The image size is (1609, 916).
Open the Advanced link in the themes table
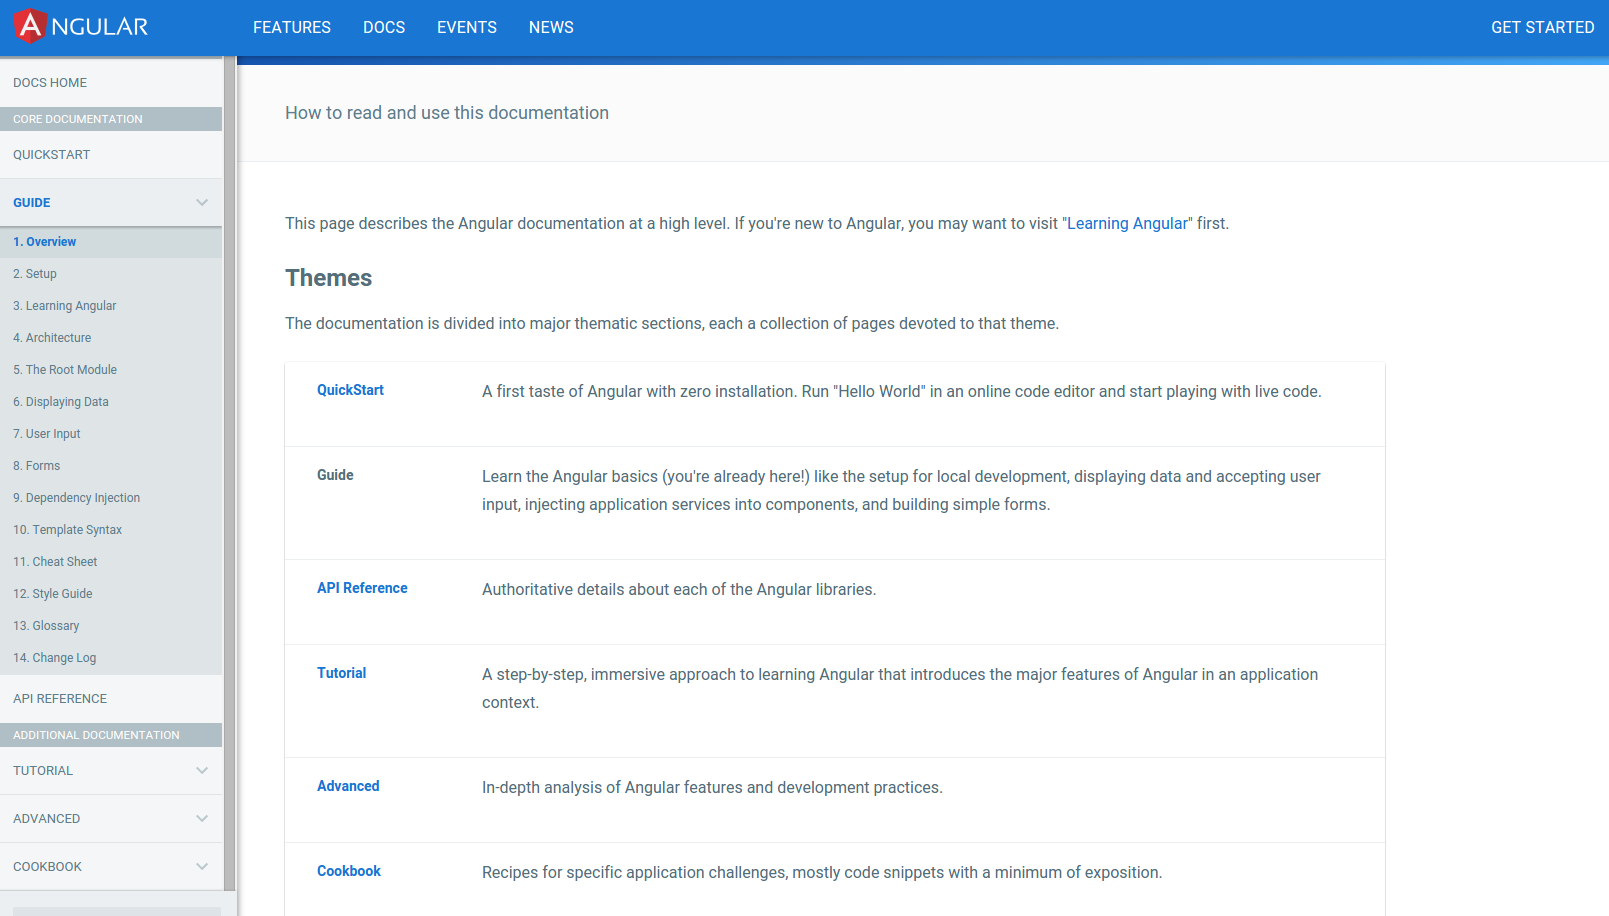[x=348, y=786]
